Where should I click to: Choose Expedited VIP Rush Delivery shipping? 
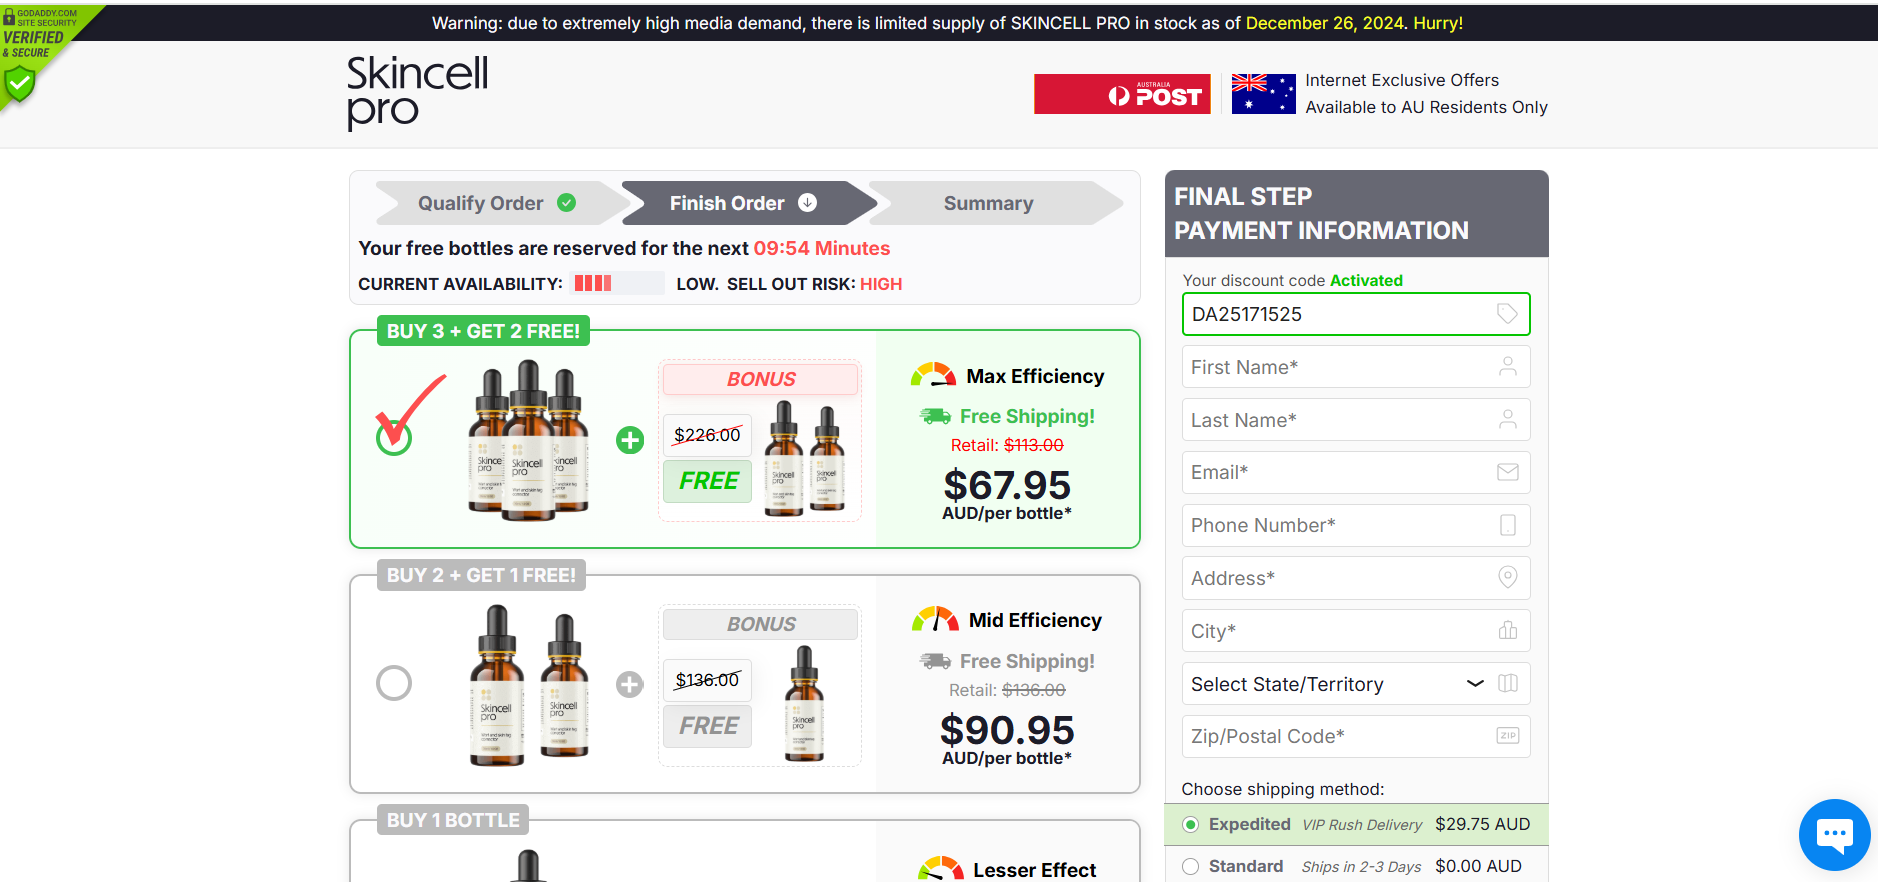[1191, 825]
